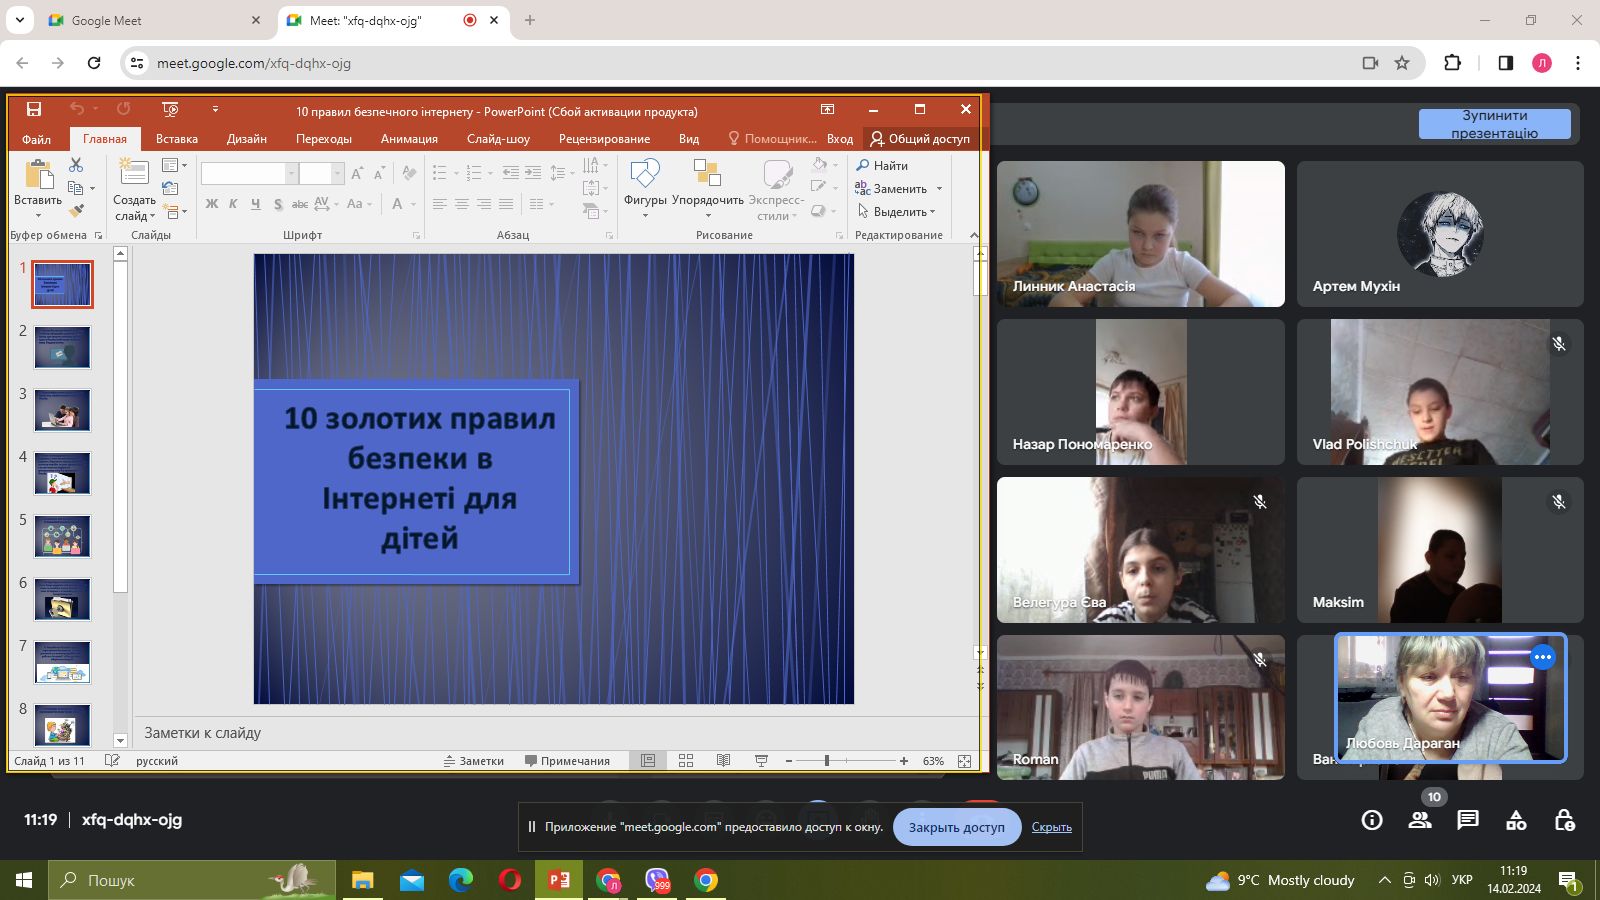Switch to slide sorter view icon
1600x900 pixels.
(x=686, y=761)
